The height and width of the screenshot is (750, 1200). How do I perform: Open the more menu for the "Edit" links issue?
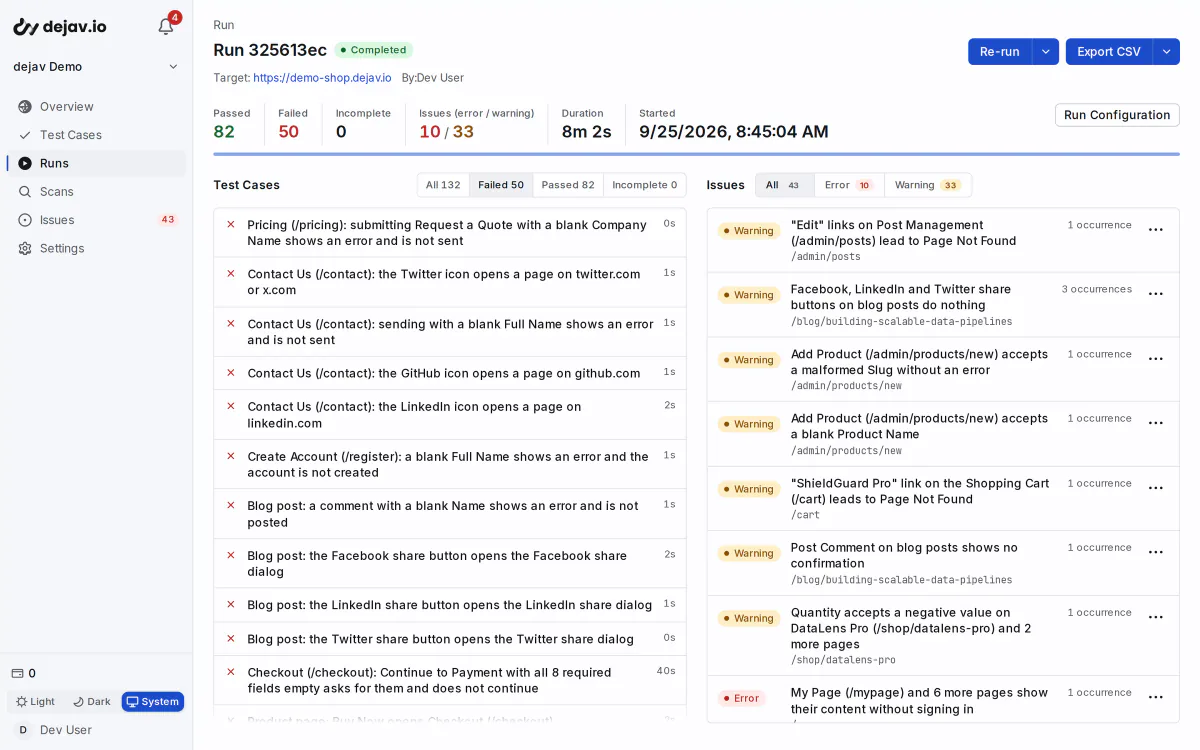point(1155,230)
